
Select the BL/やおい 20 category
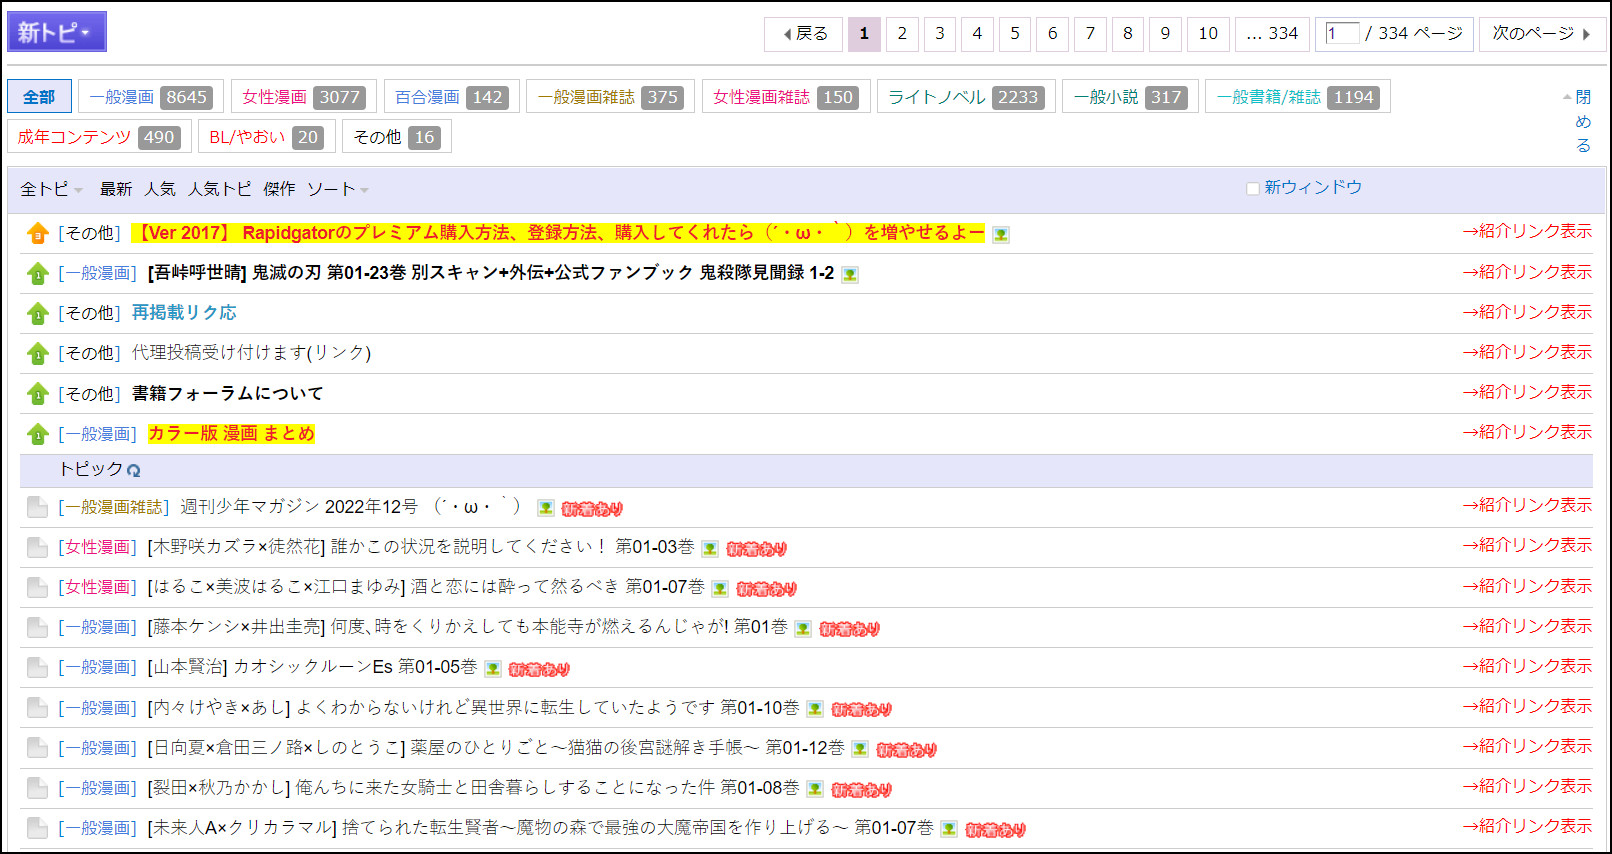click(x=267, y=137)
